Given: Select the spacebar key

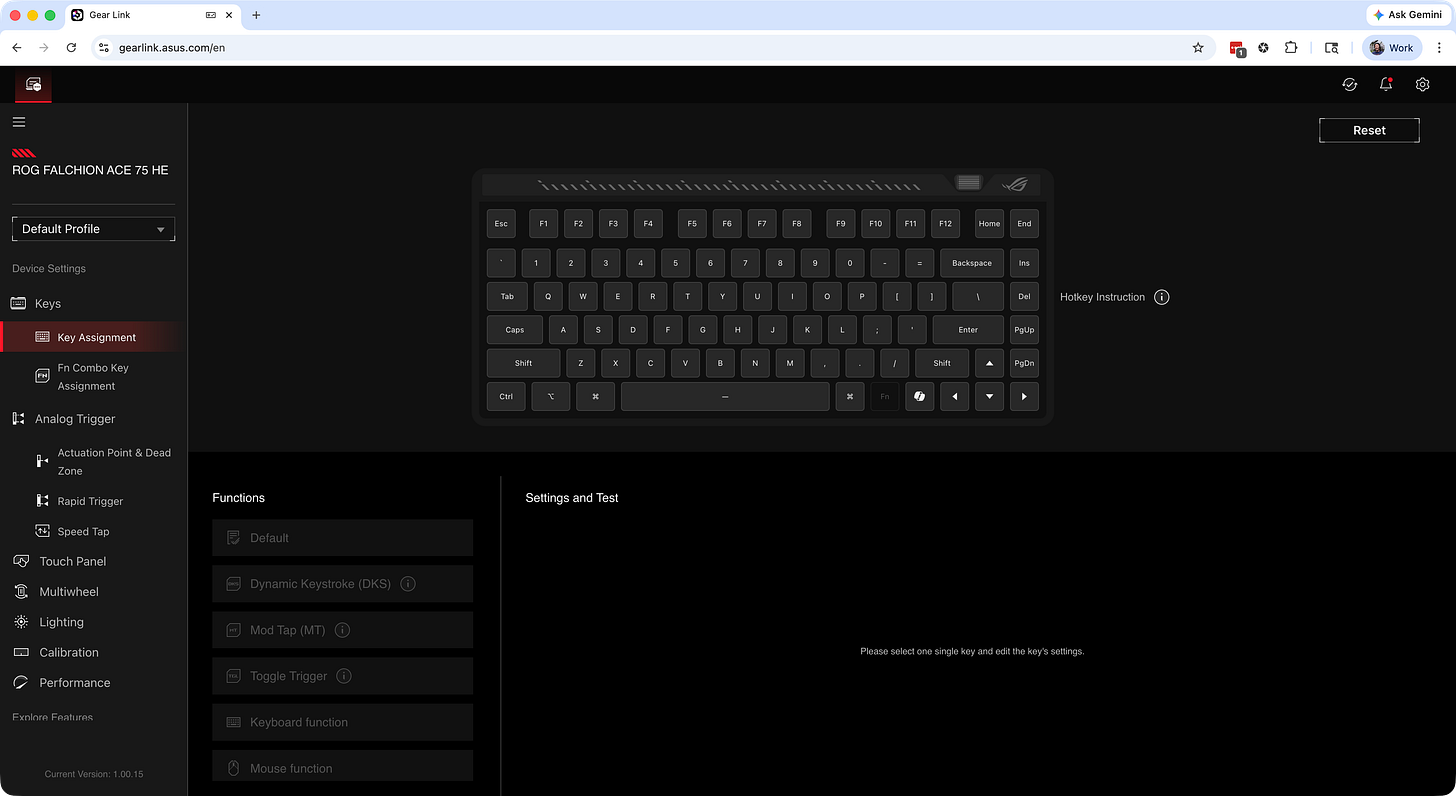Looking at the screenshot, I should pyautogui.click(x=725, y=396).
